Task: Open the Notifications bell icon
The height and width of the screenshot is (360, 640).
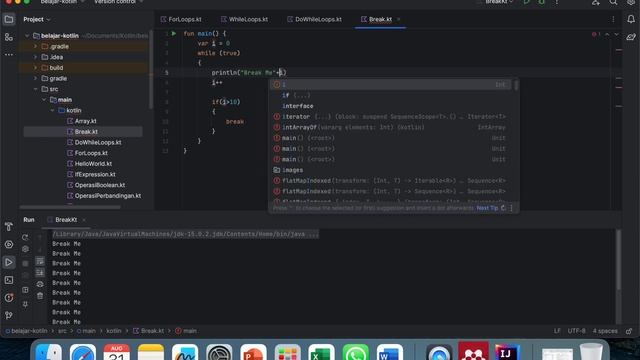Action: pyautogui.click(x=631, y=19)
